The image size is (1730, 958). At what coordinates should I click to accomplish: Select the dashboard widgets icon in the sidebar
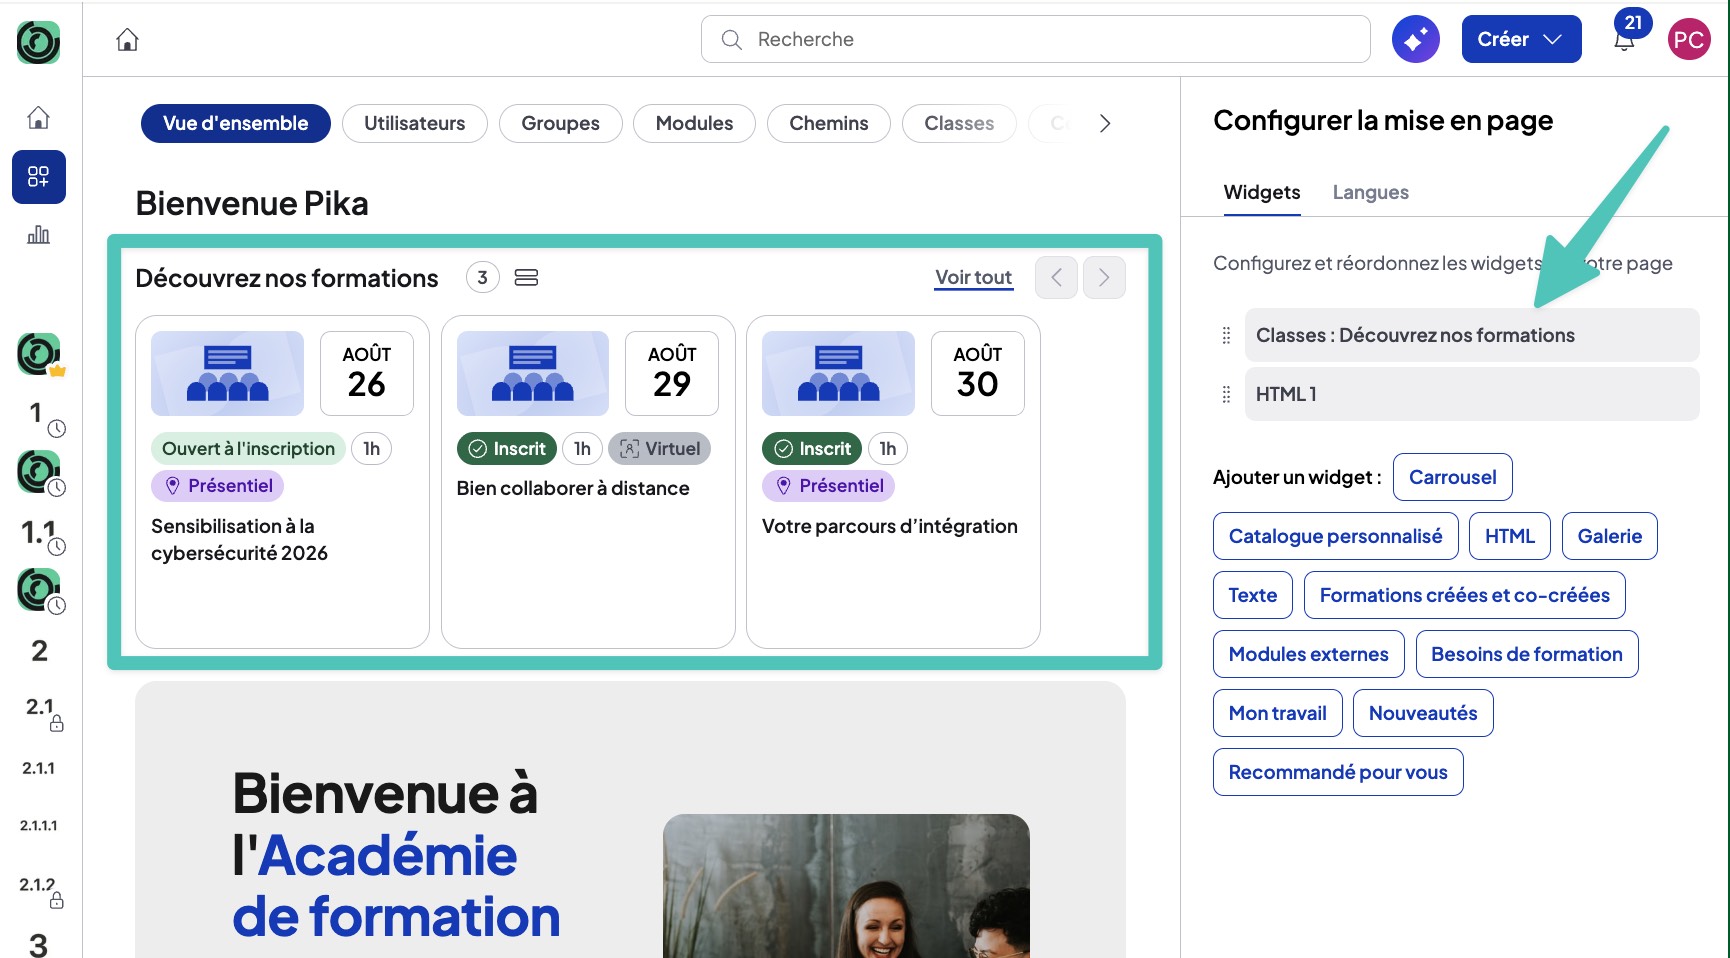point(39,177)
